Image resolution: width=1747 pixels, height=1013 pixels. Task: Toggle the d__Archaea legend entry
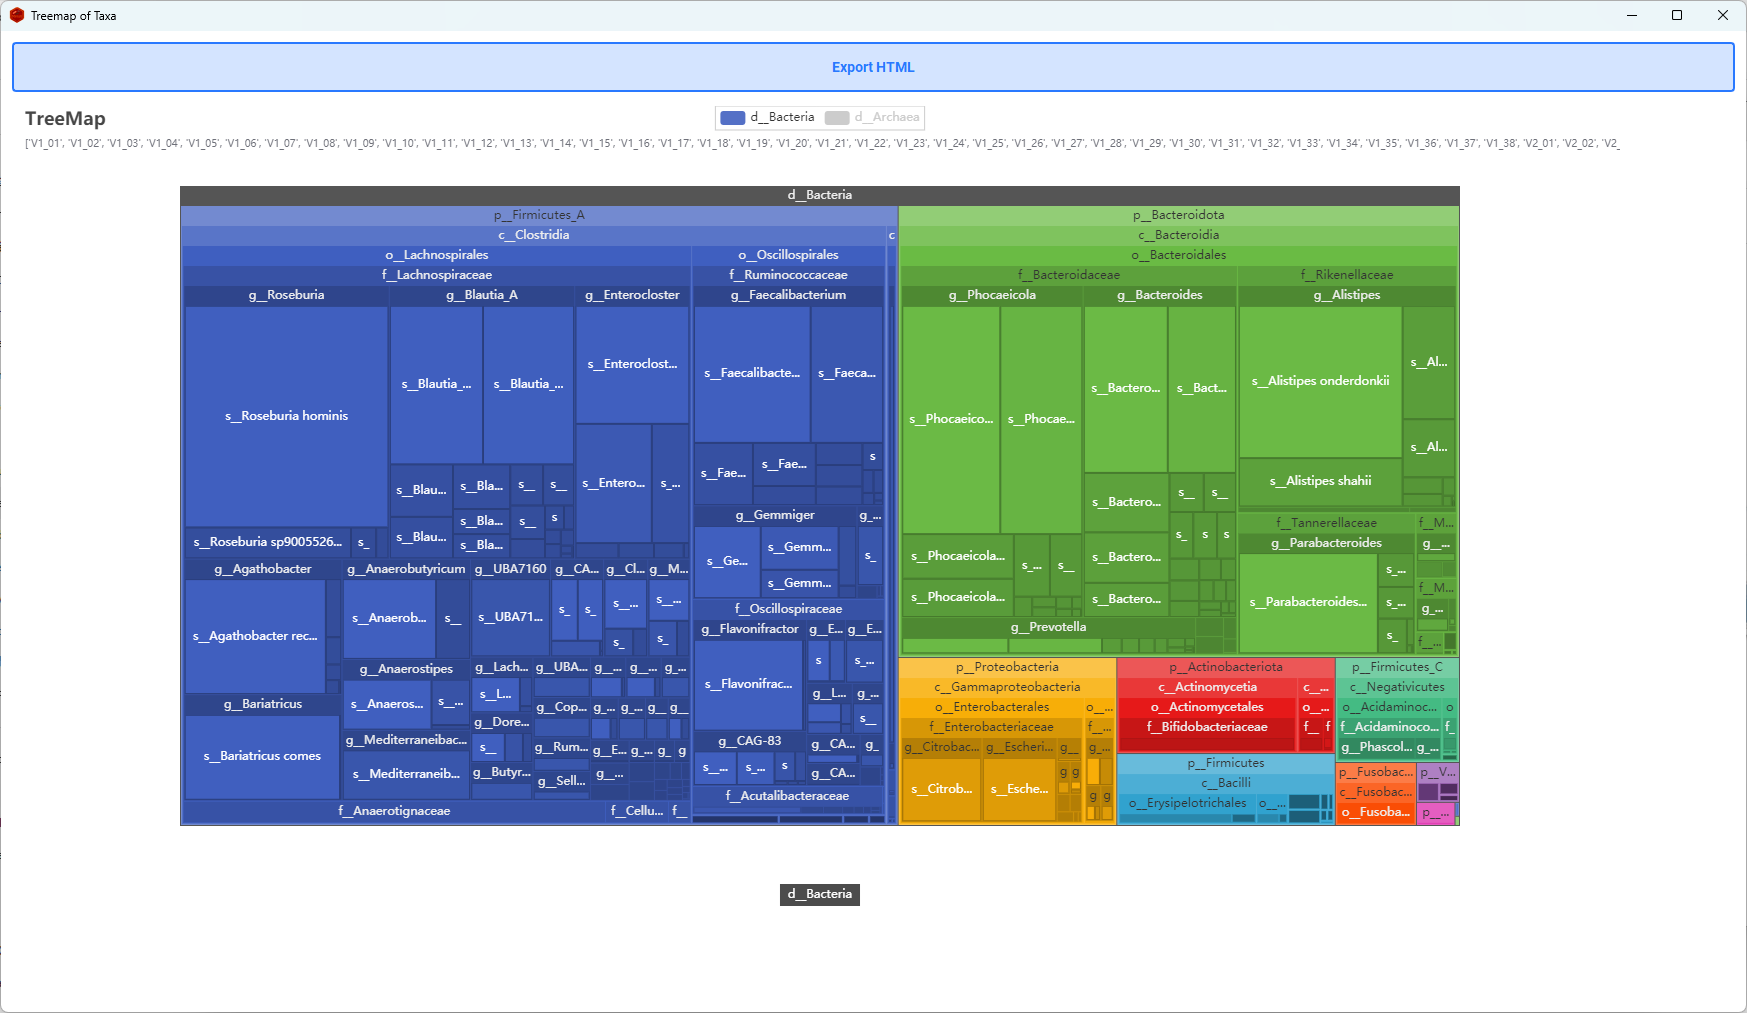[x=873, y=117]
